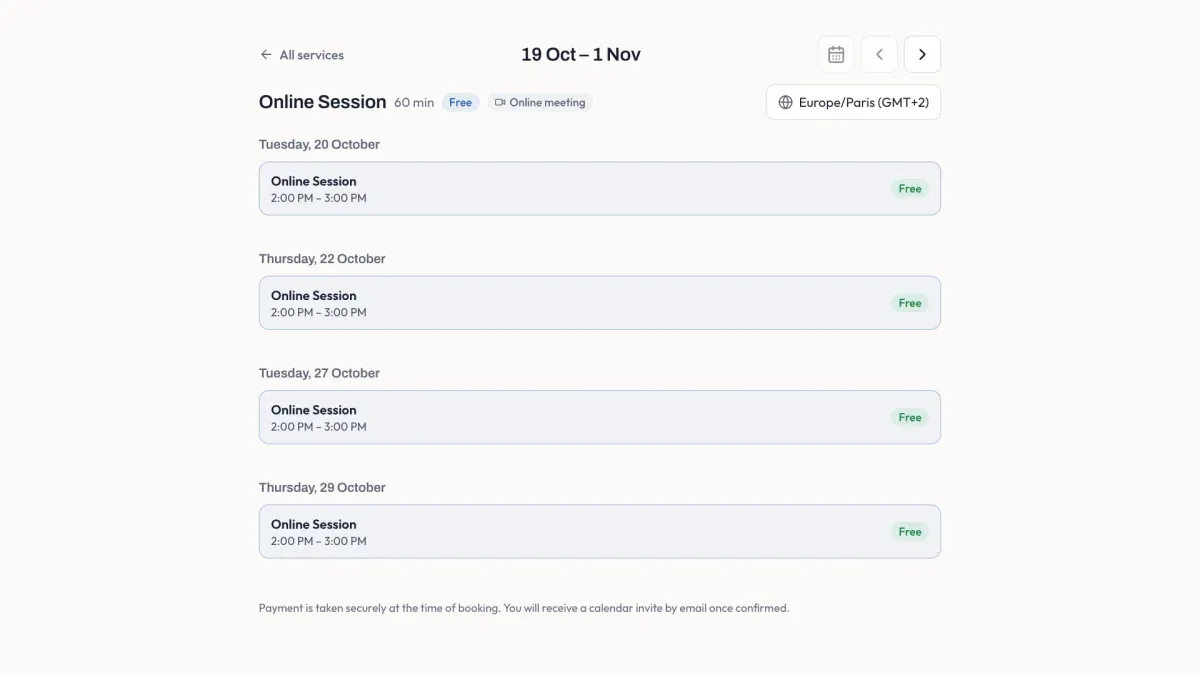Click the Tuesday, 20 October date heading

[319, 144]
